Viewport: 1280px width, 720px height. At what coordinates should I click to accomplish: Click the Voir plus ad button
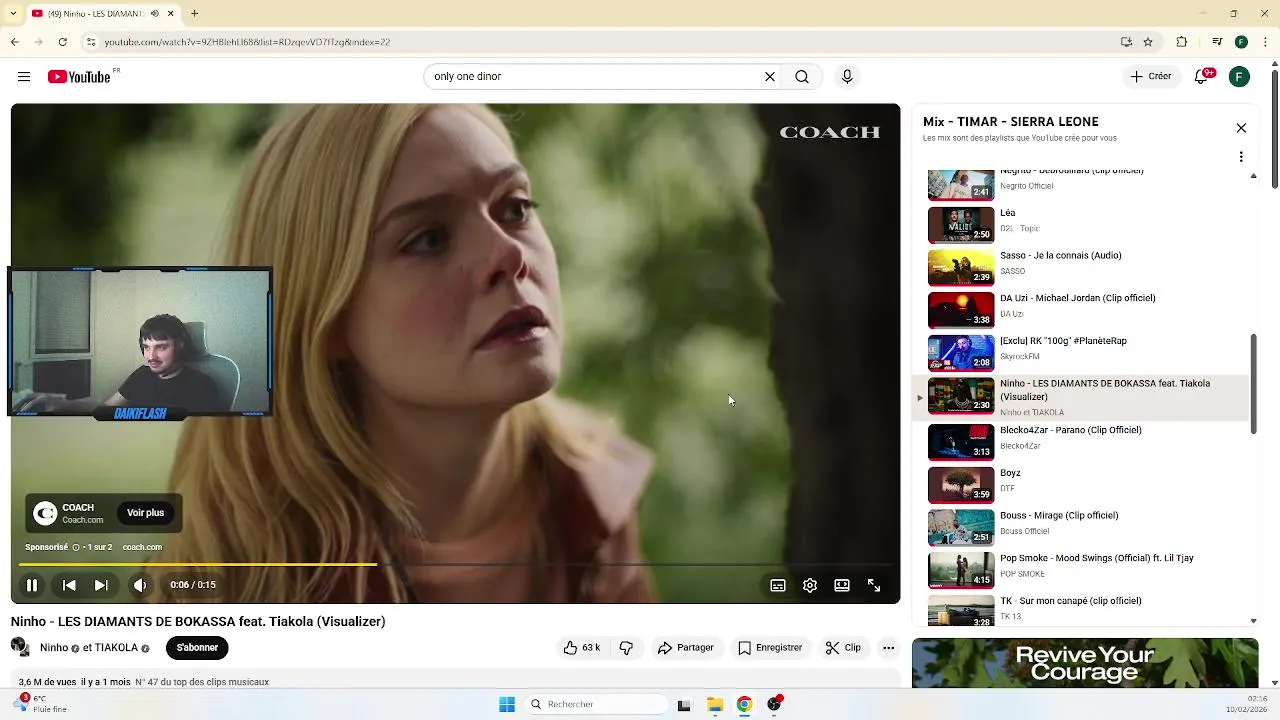point(145,513)
